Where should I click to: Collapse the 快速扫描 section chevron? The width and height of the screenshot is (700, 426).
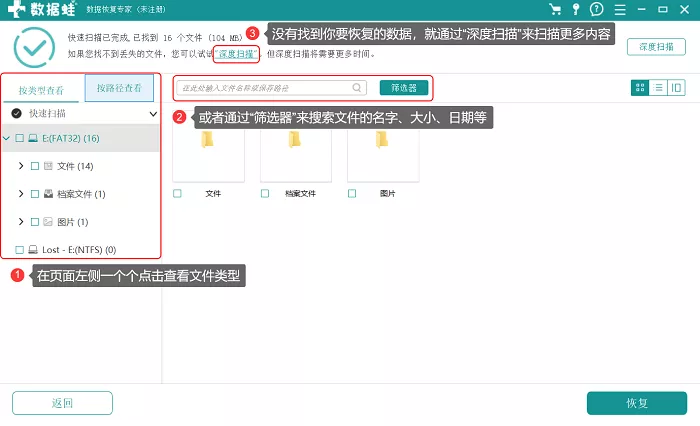tap(153, 114)
